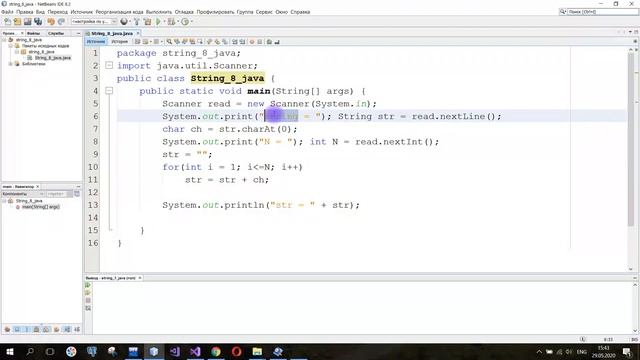
Task: Collapse the Пакеты исходных кодов node
Action: 11,46
